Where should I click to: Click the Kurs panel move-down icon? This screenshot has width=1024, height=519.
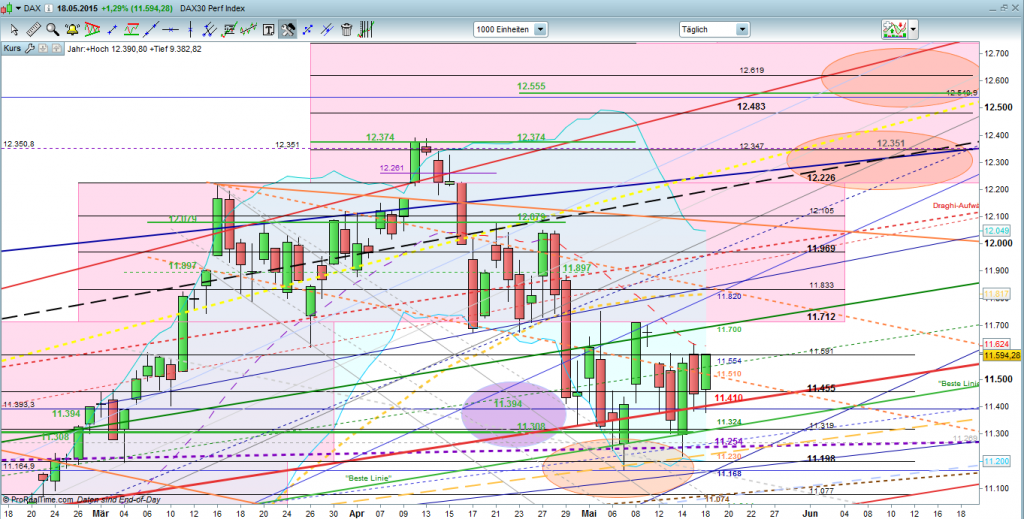tap(42, 48)
